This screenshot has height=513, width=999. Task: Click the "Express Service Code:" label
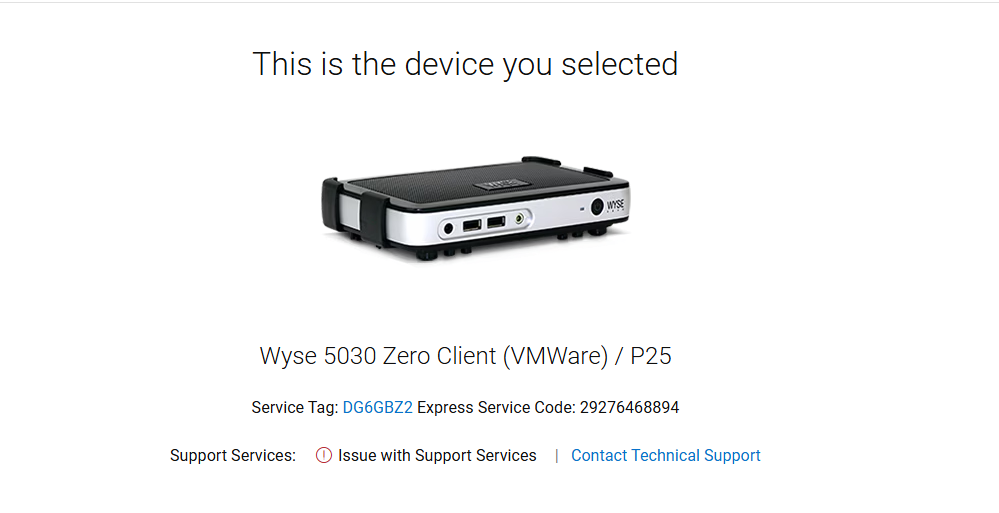496,407
